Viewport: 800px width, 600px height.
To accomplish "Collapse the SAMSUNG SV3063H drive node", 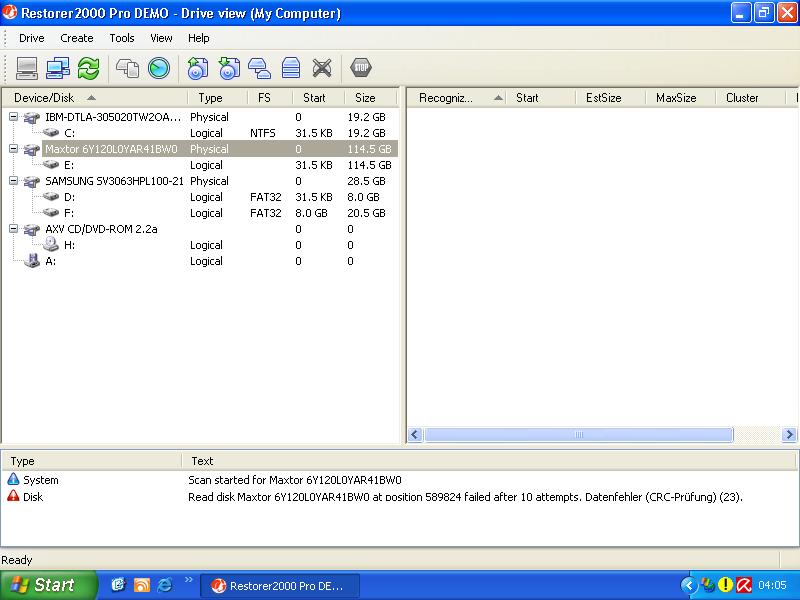I will tap(14, 181).
